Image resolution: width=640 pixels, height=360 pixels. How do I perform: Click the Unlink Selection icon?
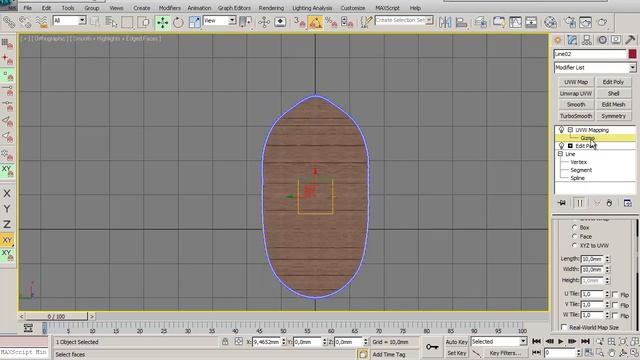tap(24, 22)
